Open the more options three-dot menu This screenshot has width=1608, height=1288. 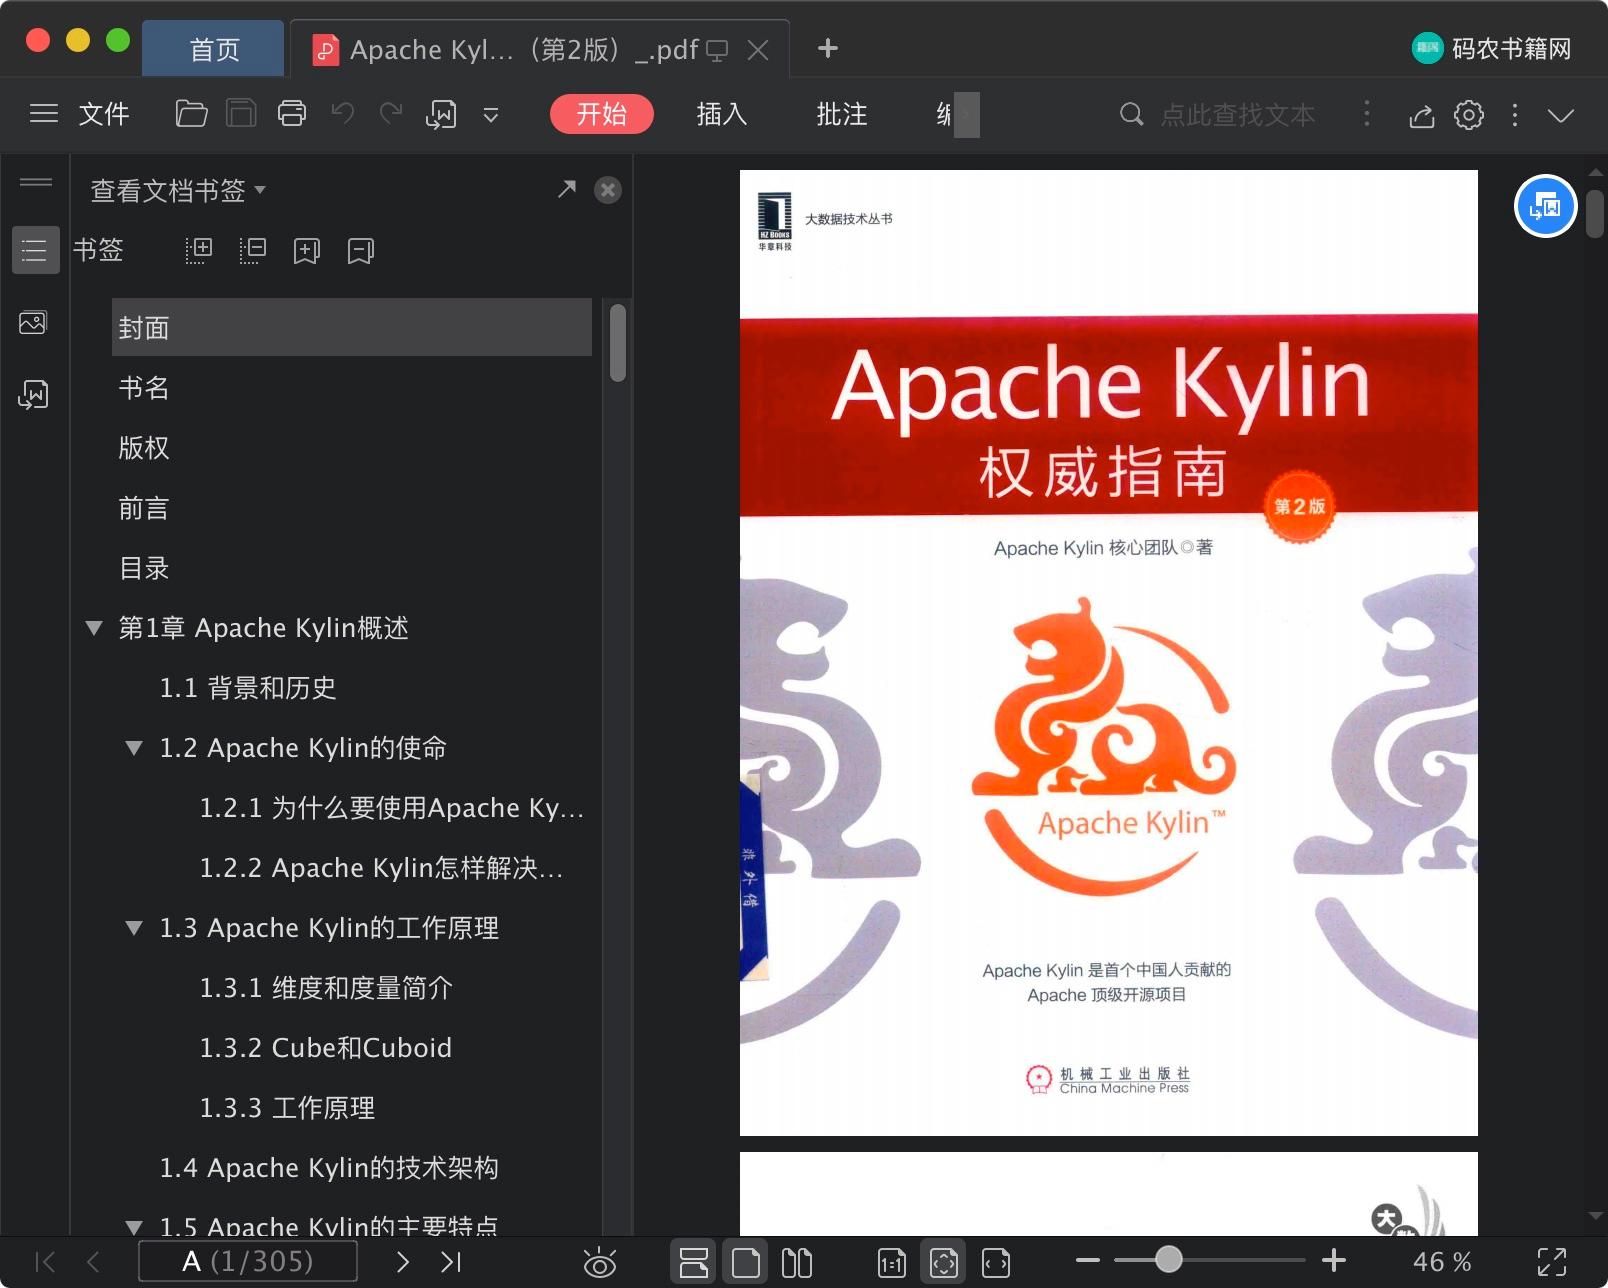(1515, 115)
